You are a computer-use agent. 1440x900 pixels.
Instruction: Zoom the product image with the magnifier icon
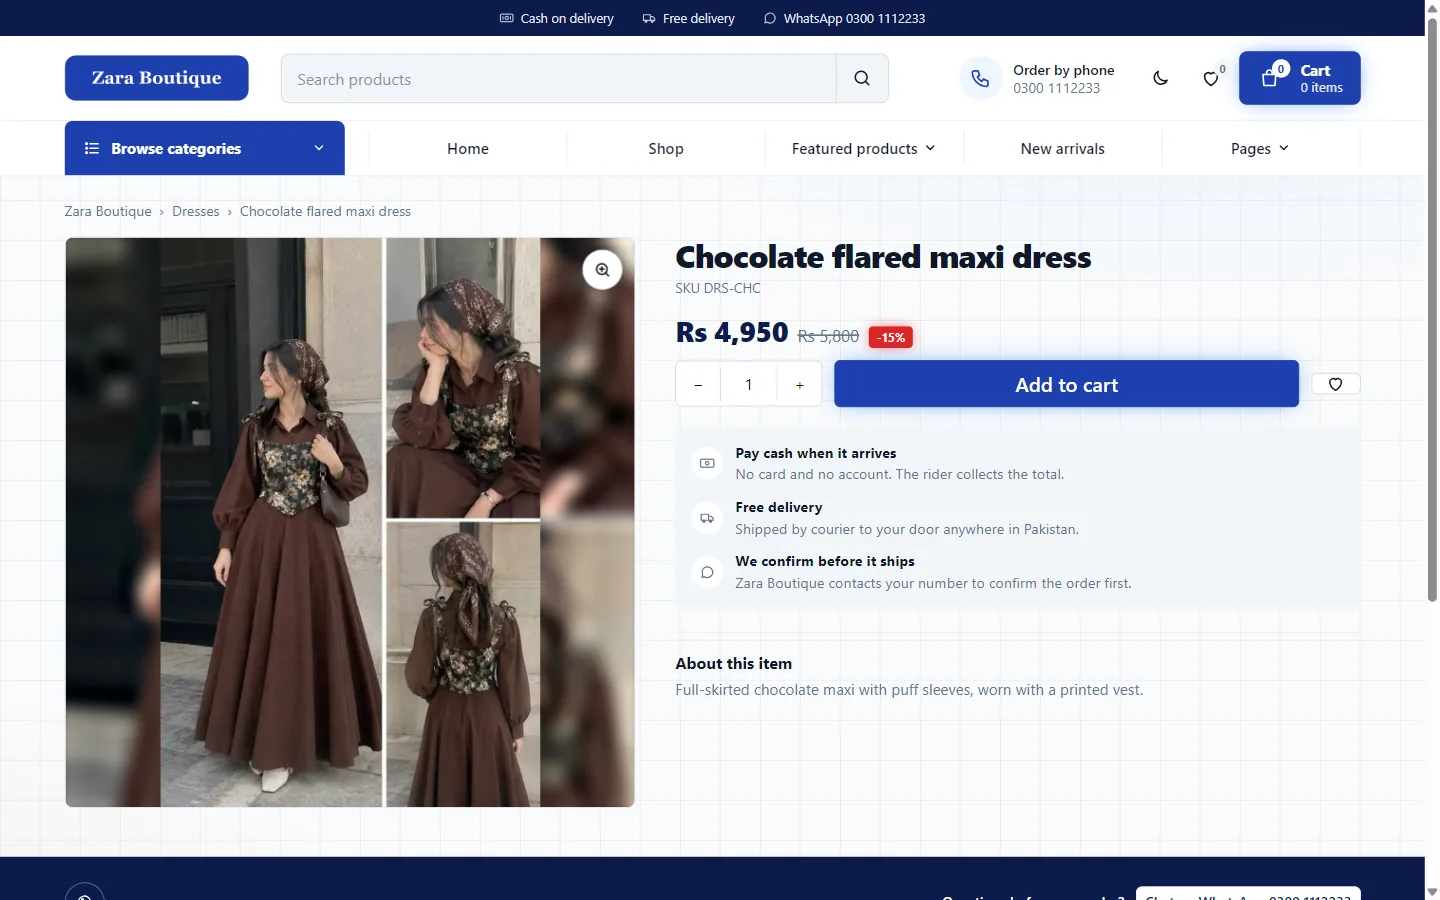click(602, 270)
